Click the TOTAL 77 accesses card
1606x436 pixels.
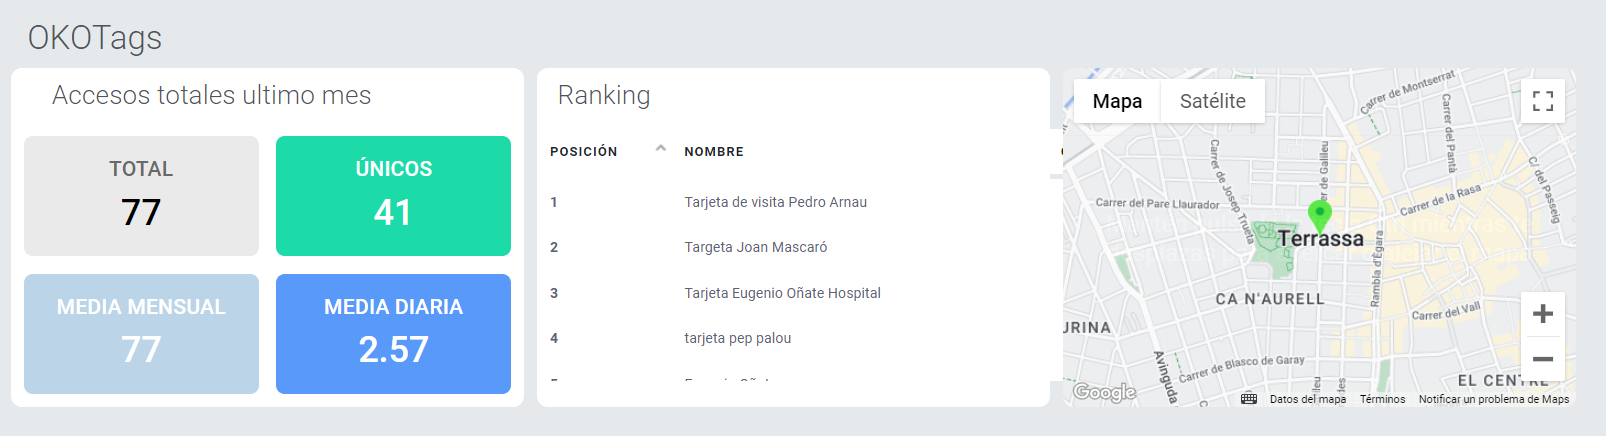pos(141,196)
